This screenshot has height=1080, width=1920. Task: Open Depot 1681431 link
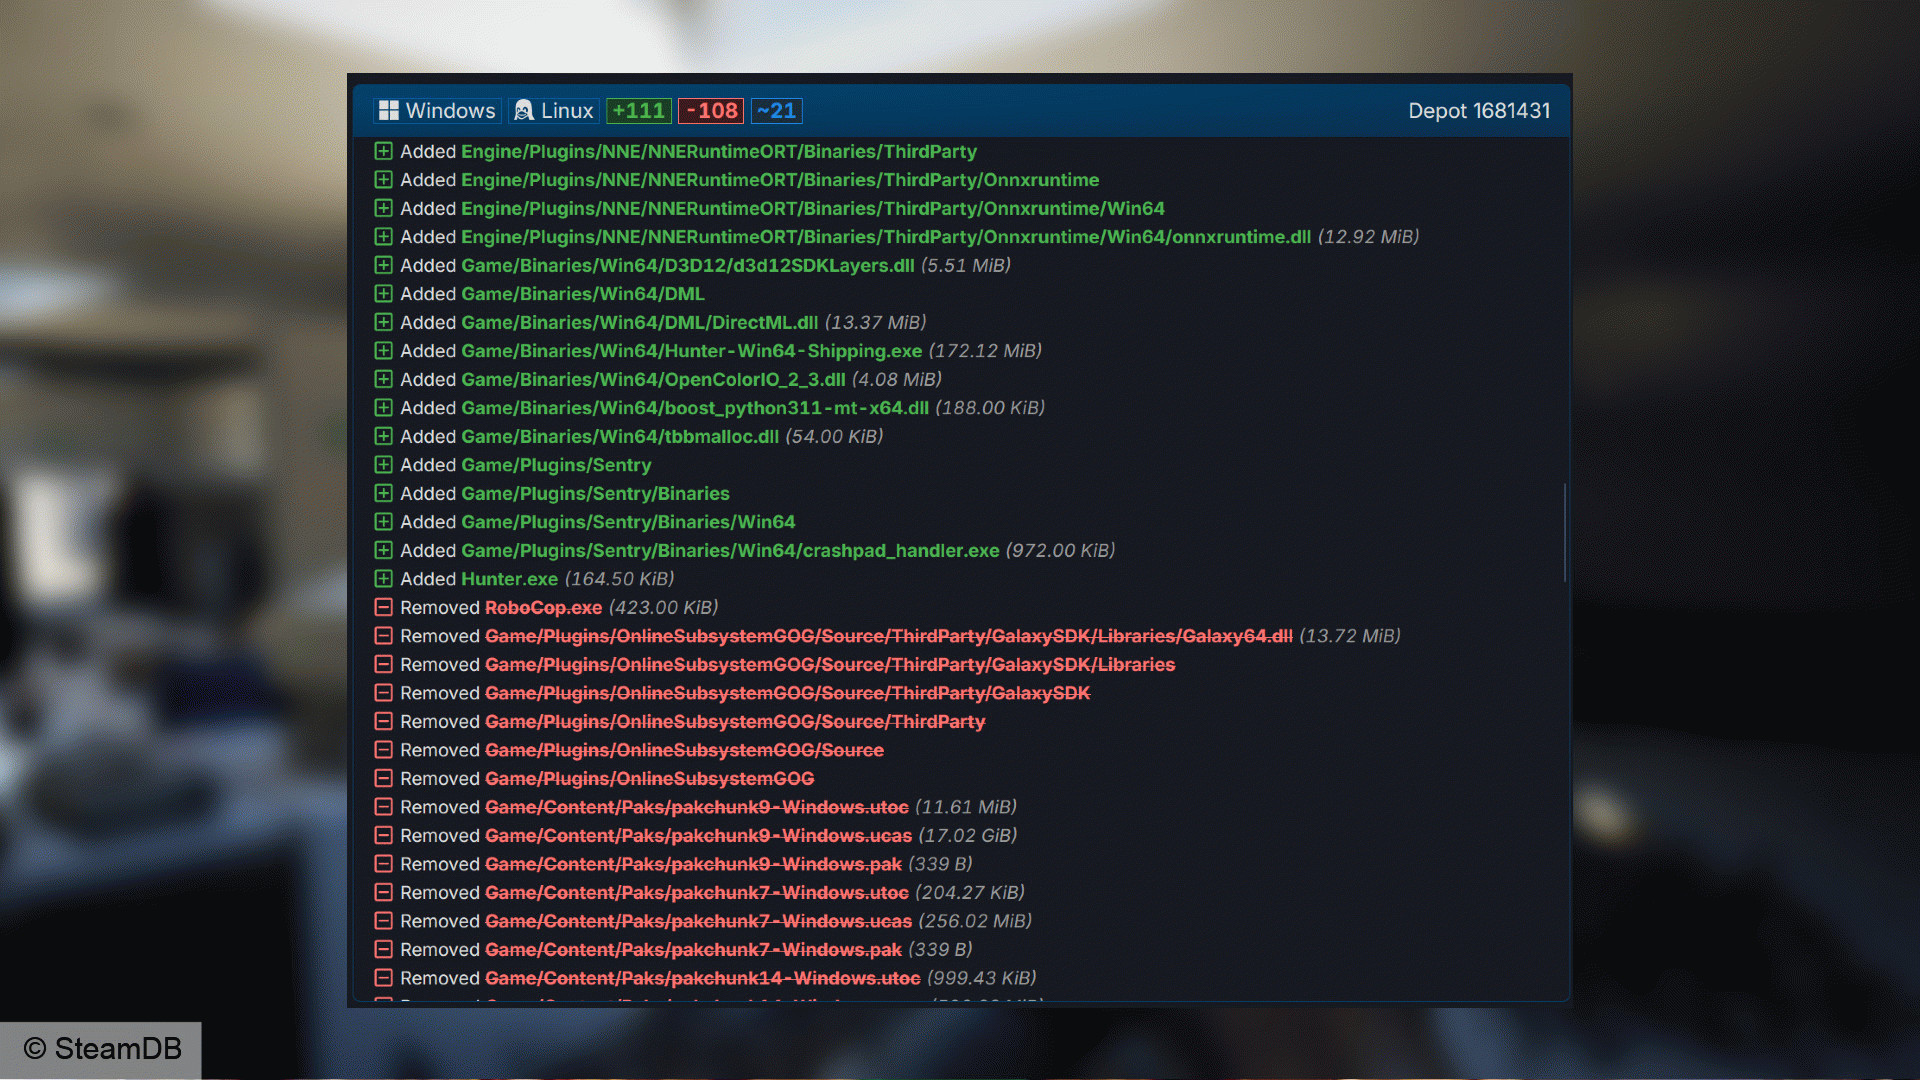click(x=1479, y=111)
